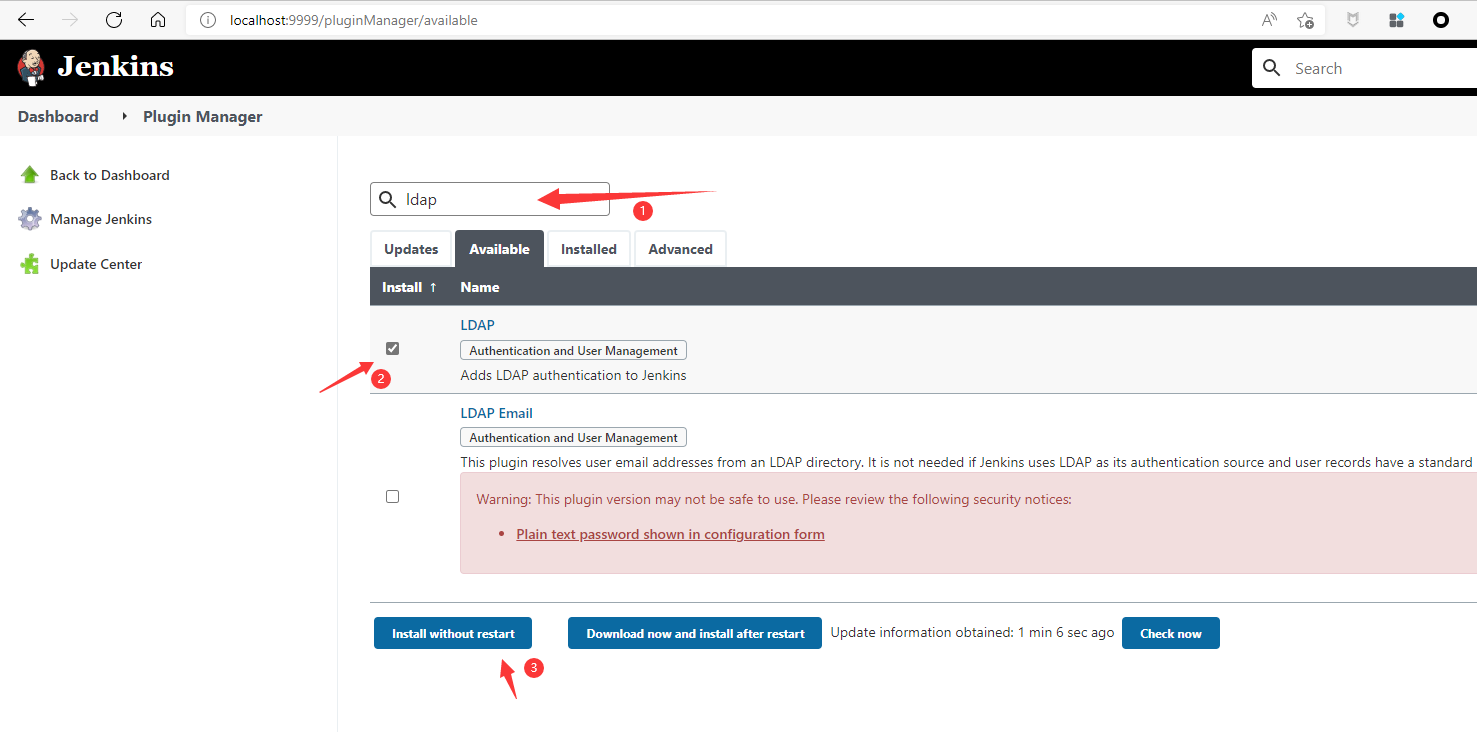Open the LDAP plugin link
This screenshot has height=732, width=1477.
477,325
